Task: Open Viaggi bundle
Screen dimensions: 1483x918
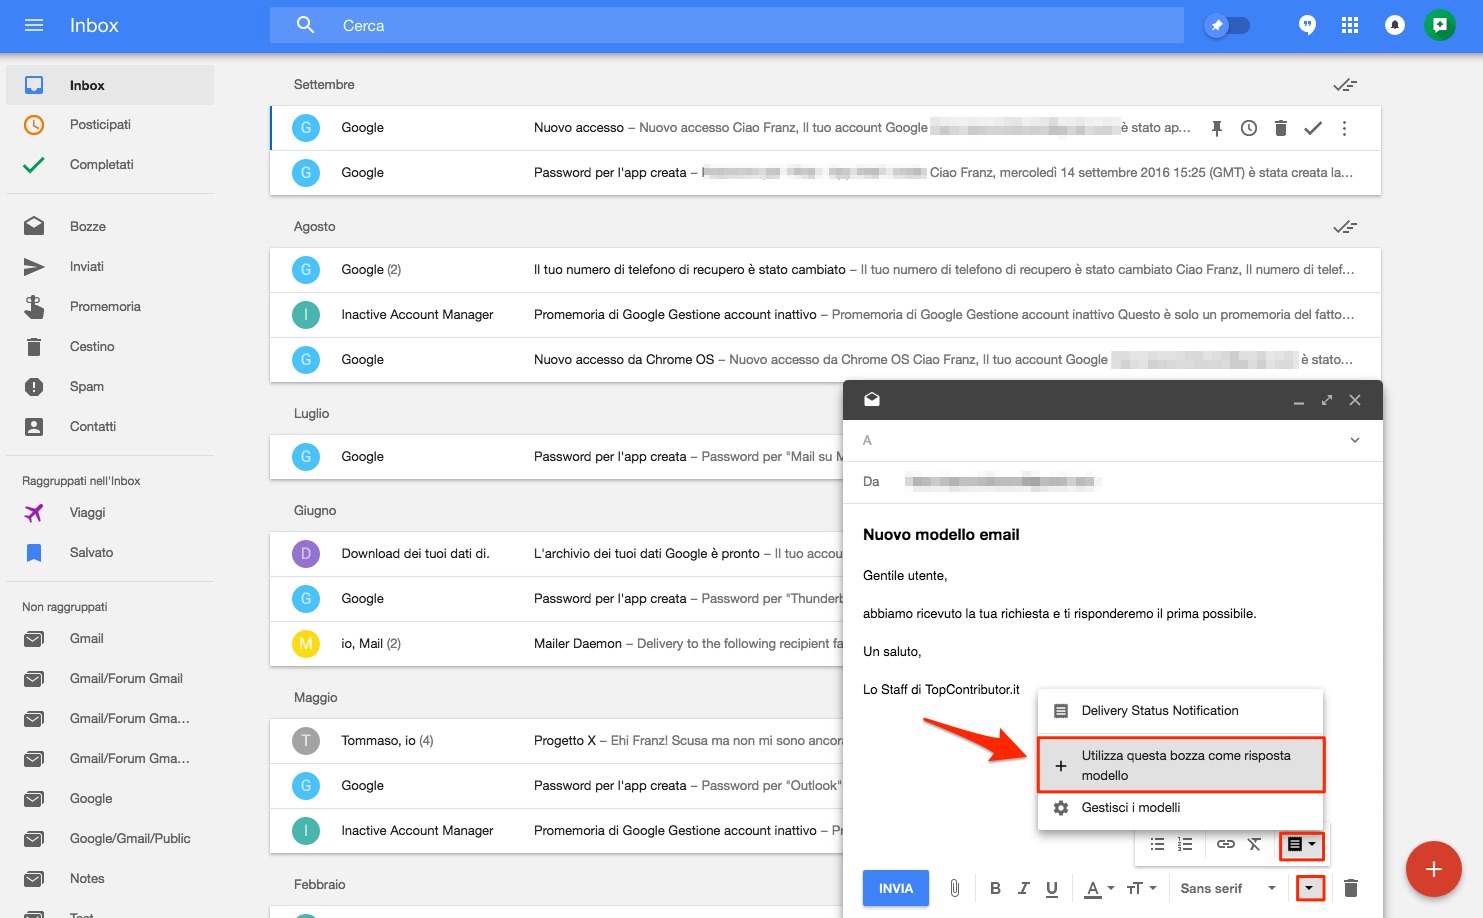Action: point(110,513)
